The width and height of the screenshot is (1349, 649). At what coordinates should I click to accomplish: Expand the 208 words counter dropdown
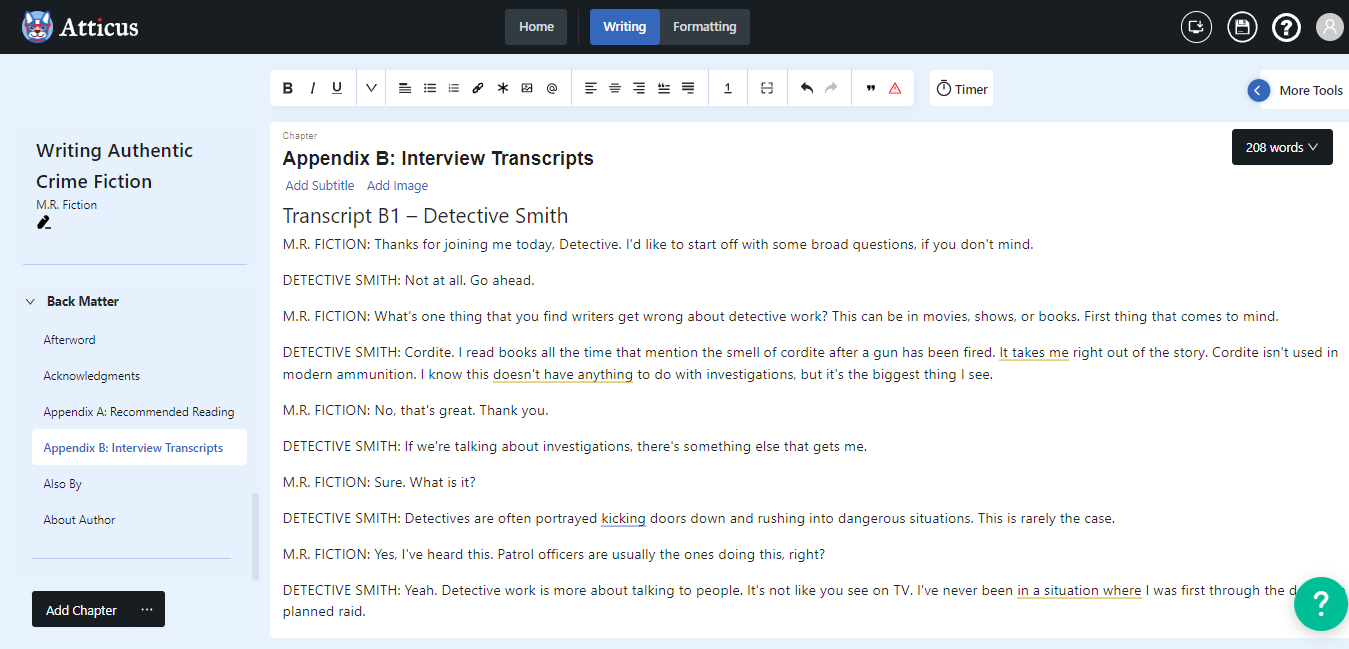tap(1282, 147)
